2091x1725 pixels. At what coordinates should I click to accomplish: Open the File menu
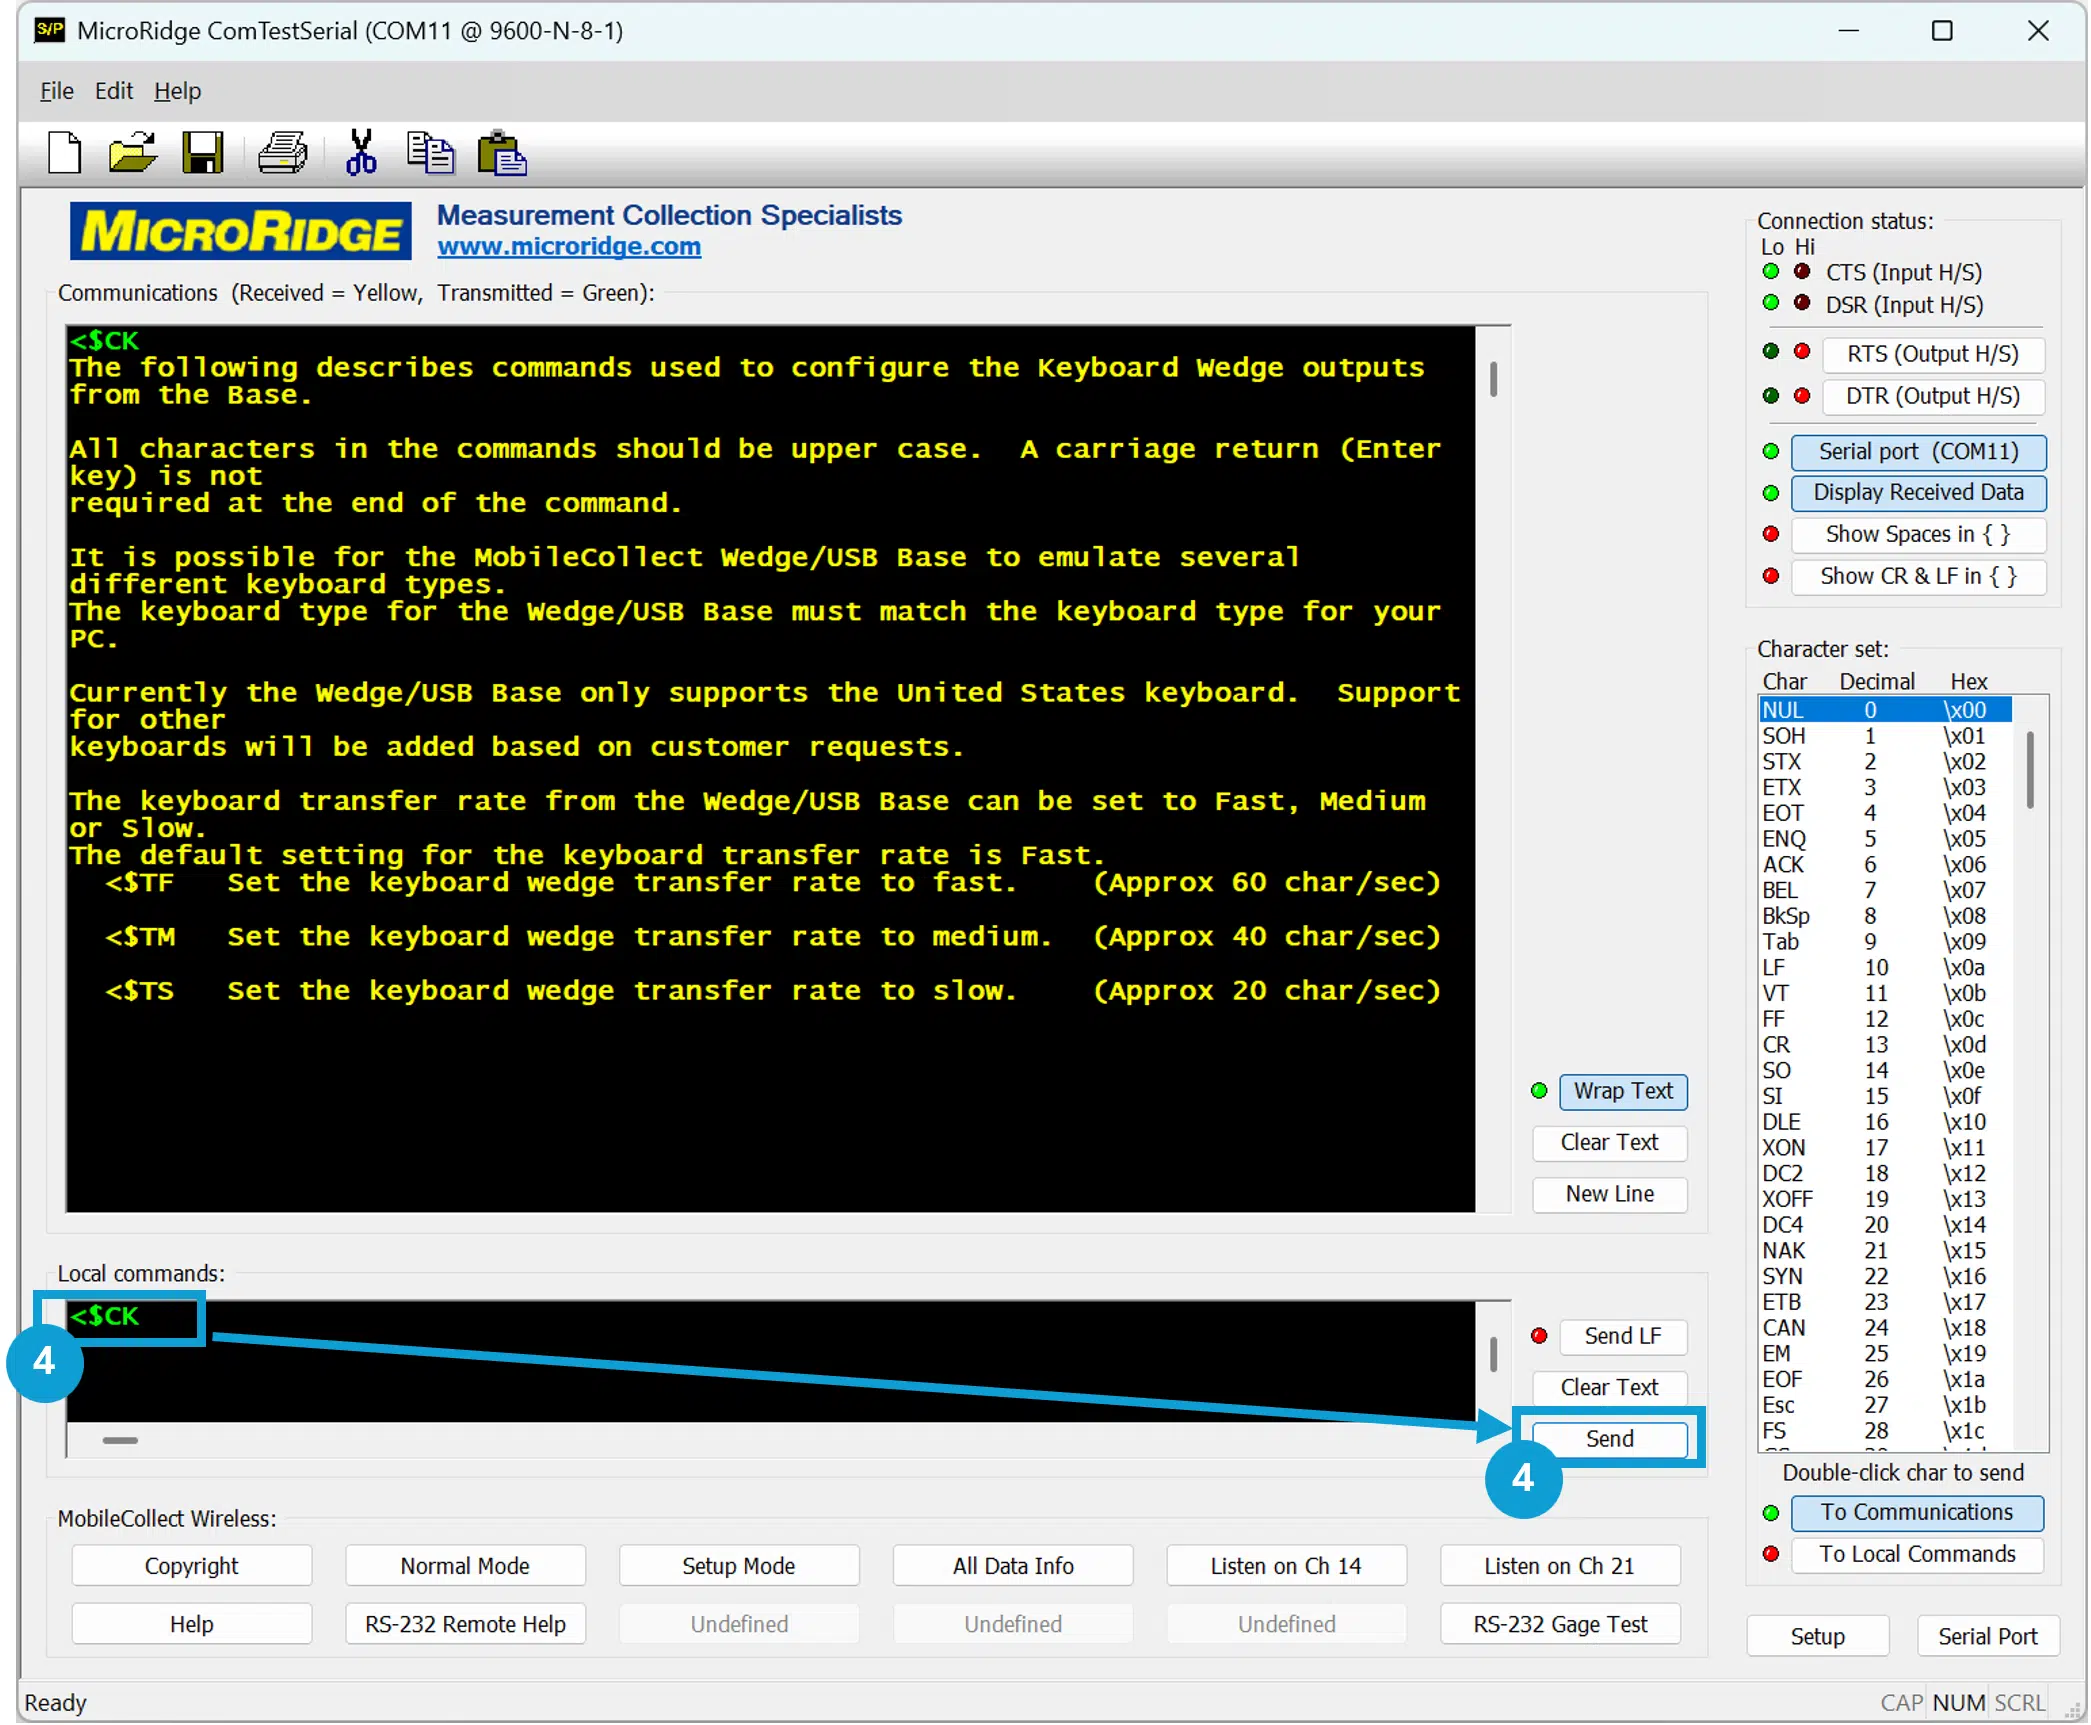56,91
